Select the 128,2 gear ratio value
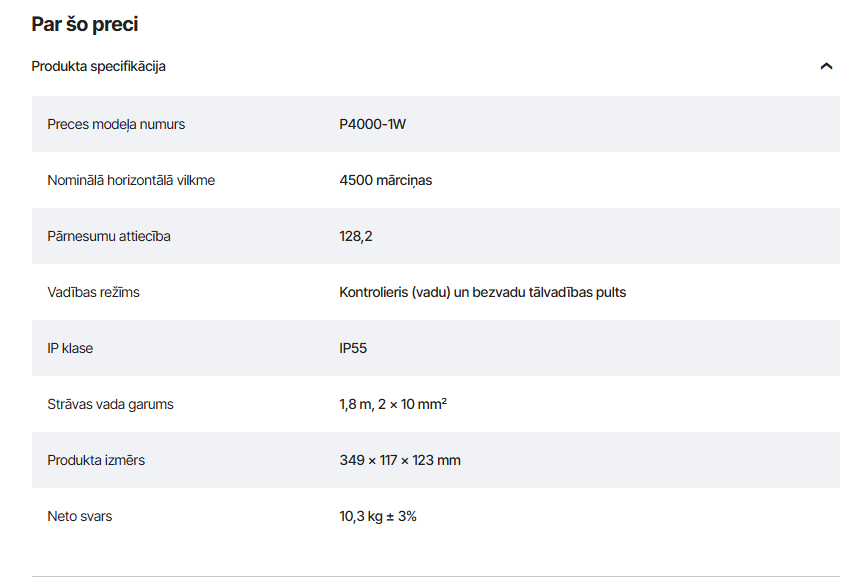This screenshot has width=844, height=580. click(x=356, y=236)
